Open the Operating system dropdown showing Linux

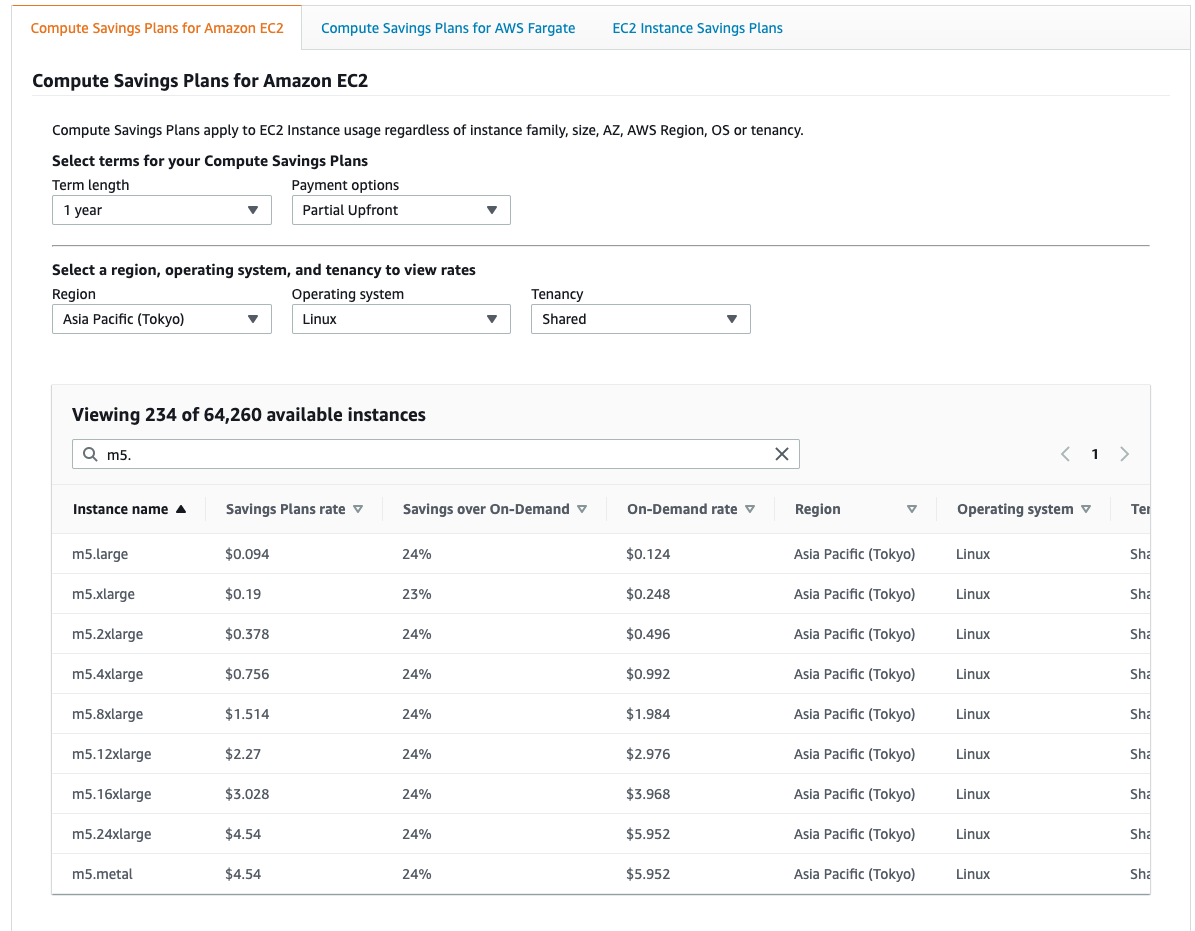[401, 319]
